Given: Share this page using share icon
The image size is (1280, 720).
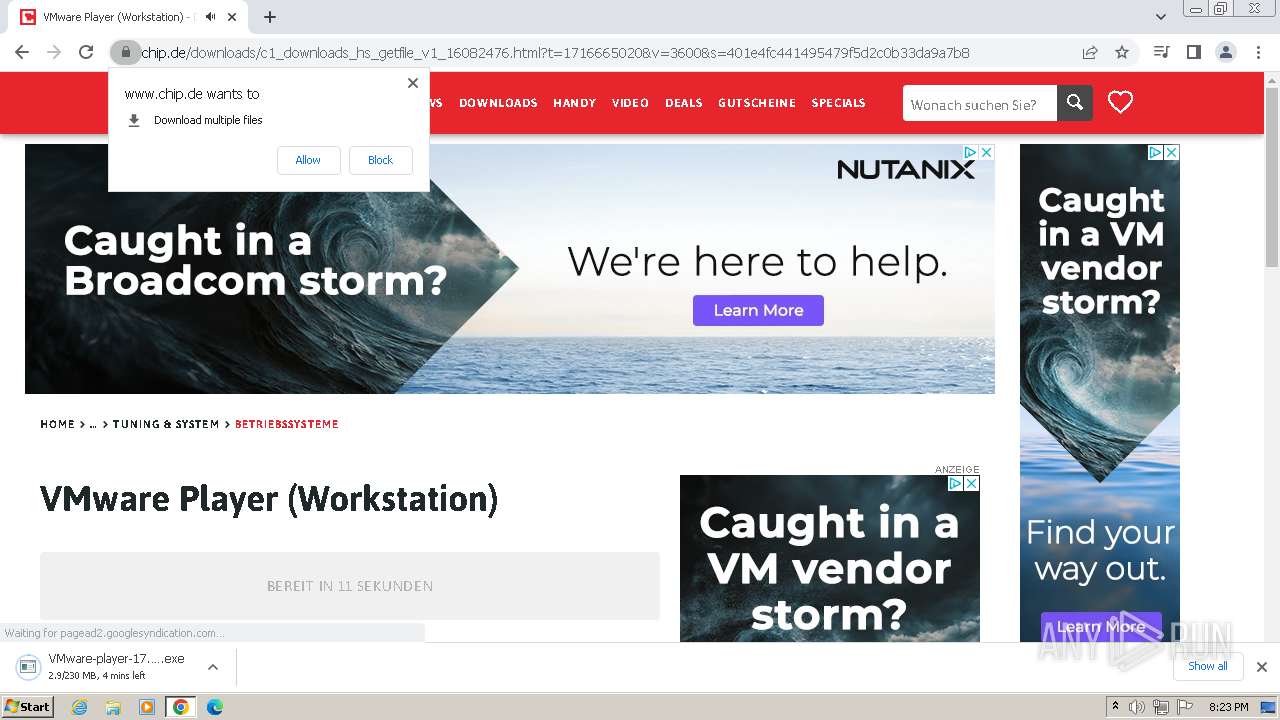Looking at the screenshot, I should coord(1090,52).
